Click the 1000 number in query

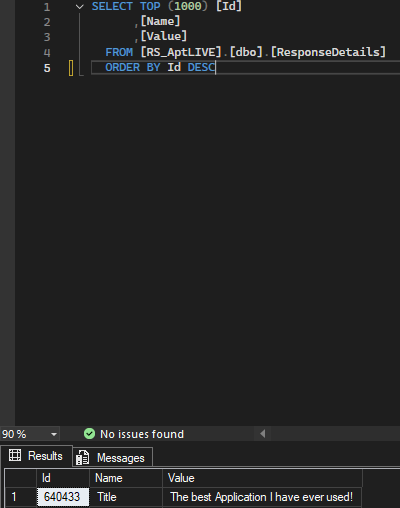(188, 6)
